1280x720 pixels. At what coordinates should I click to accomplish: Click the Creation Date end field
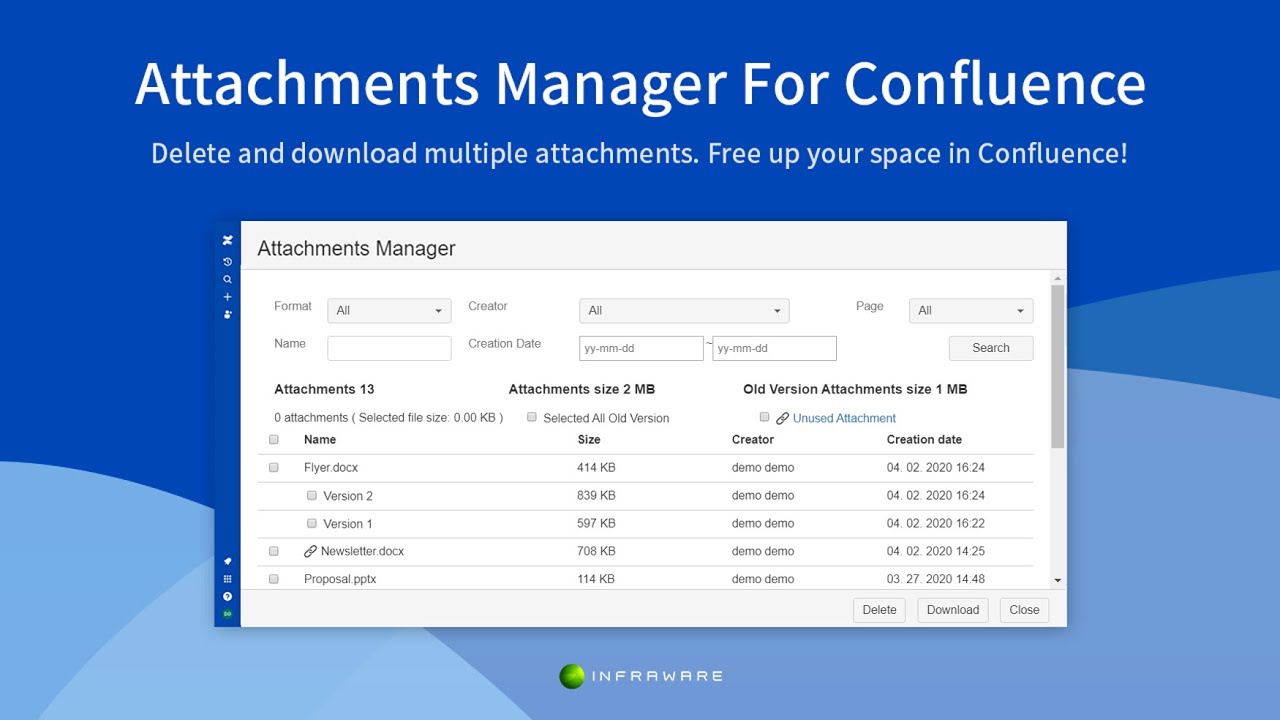774,348
